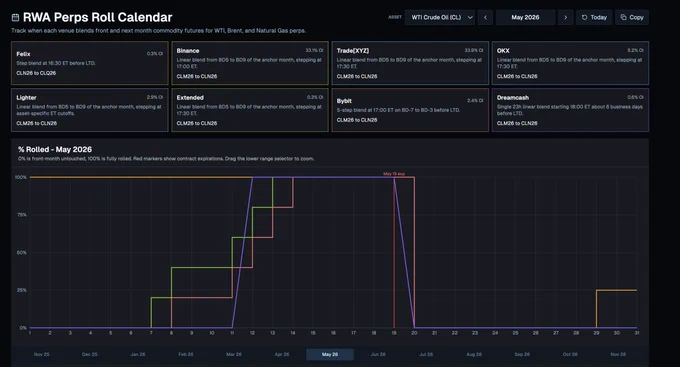Screen dimensions: 680x367
Task: Select the Bybit venue card
Action: (x=410, y=110)
